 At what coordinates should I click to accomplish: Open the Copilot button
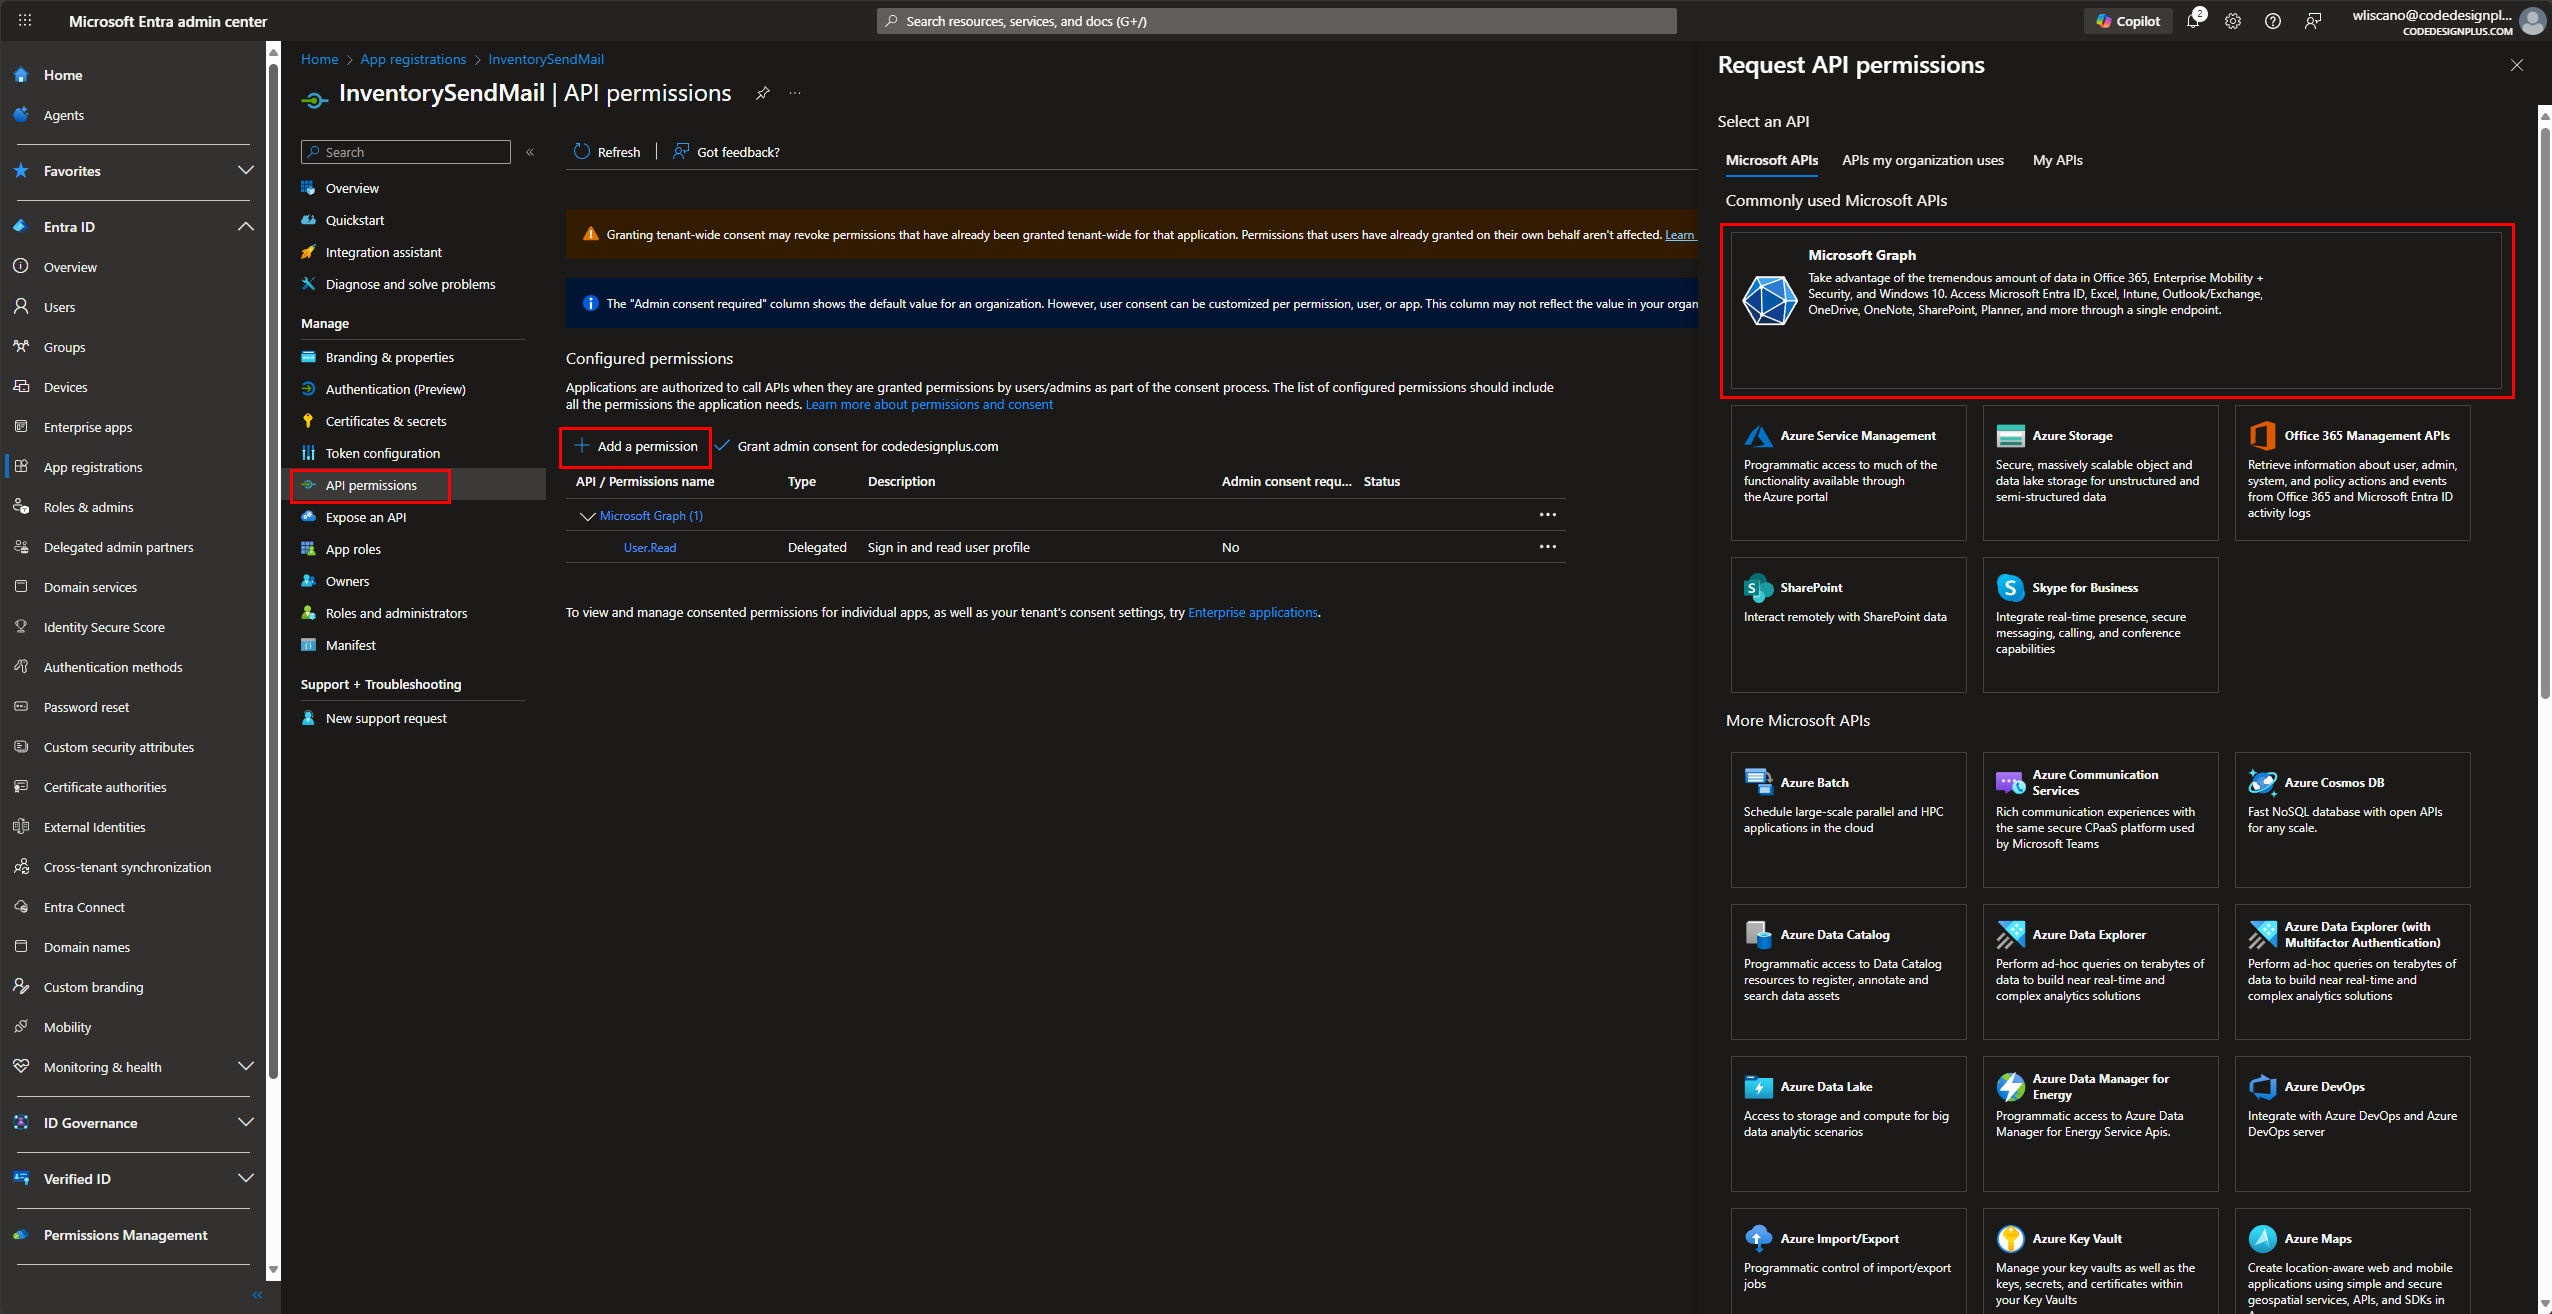(2128, 21)
